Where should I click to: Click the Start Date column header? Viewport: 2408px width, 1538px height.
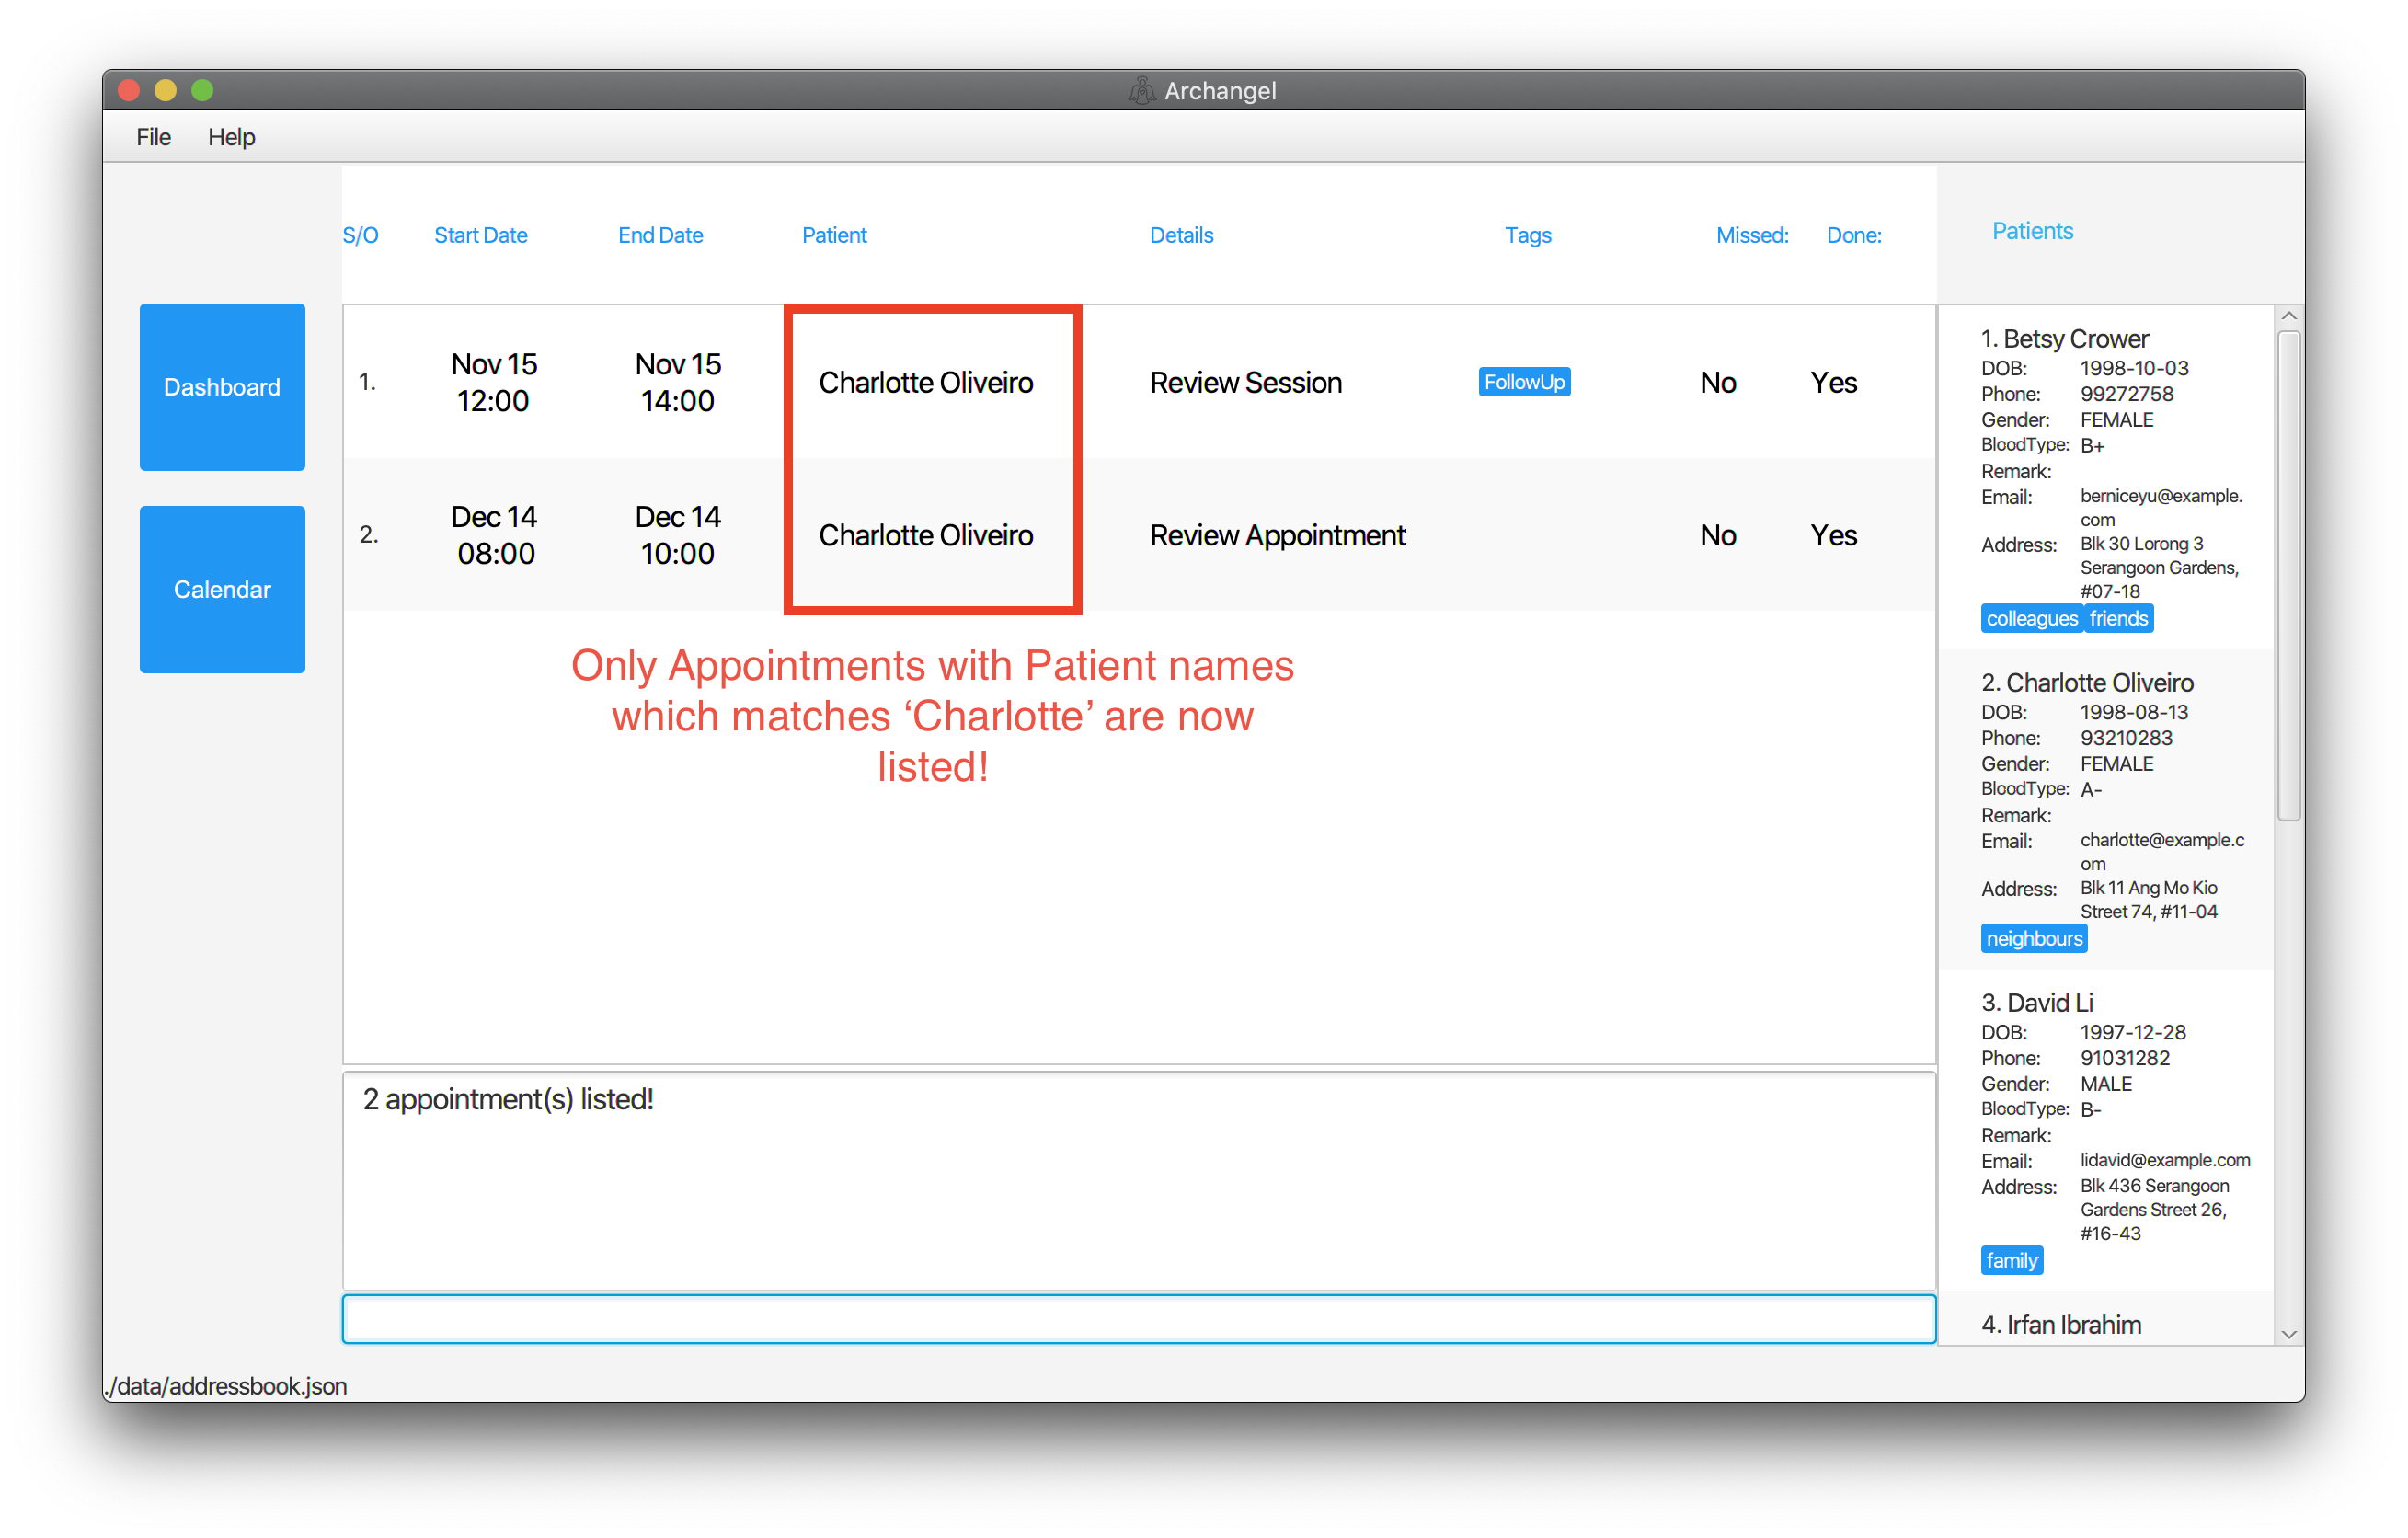click(x=480, y=235)
